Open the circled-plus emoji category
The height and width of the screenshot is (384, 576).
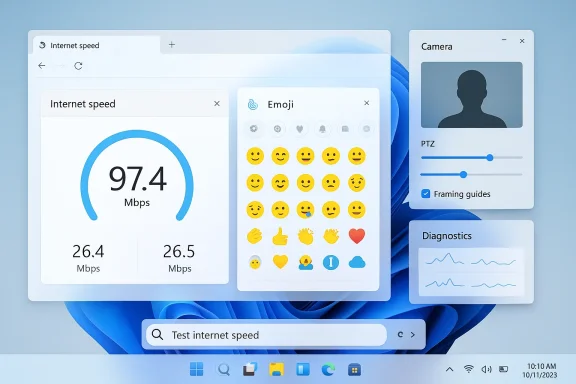(x=277, y=129)
